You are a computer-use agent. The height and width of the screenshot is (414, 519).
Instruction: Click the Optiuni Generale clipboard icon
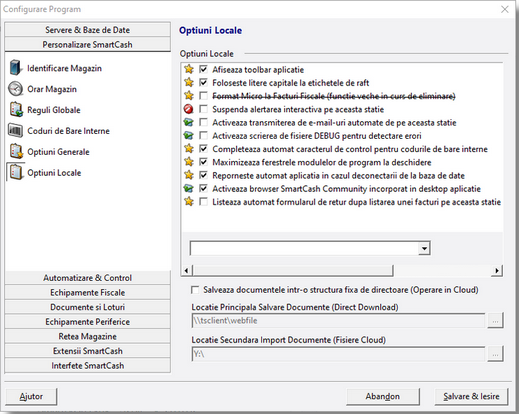(16, 151)
